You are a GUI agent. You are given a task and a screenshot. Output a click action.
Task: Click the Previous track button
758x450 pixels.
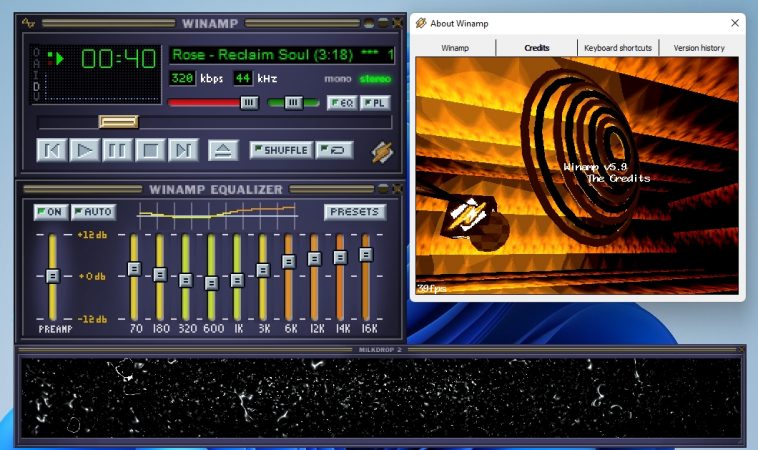tap(52, 150)
